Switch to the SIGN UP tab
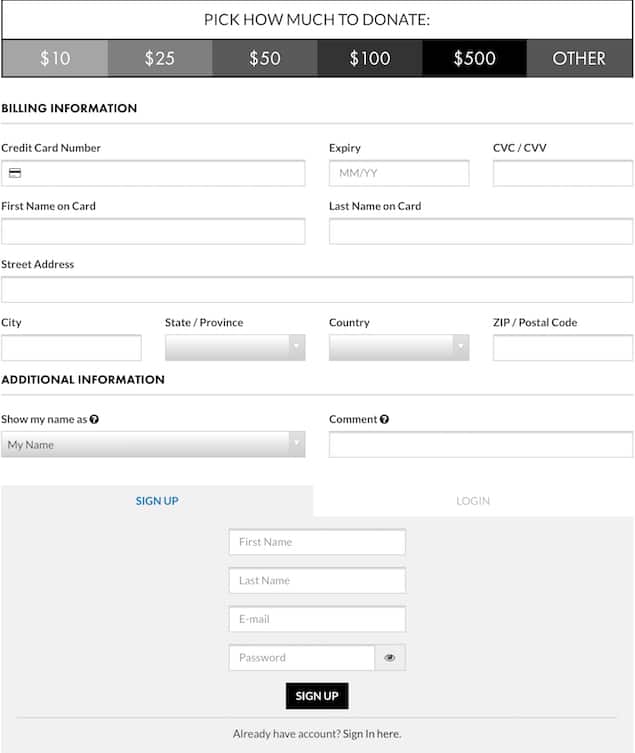 (x=157, y=501)
